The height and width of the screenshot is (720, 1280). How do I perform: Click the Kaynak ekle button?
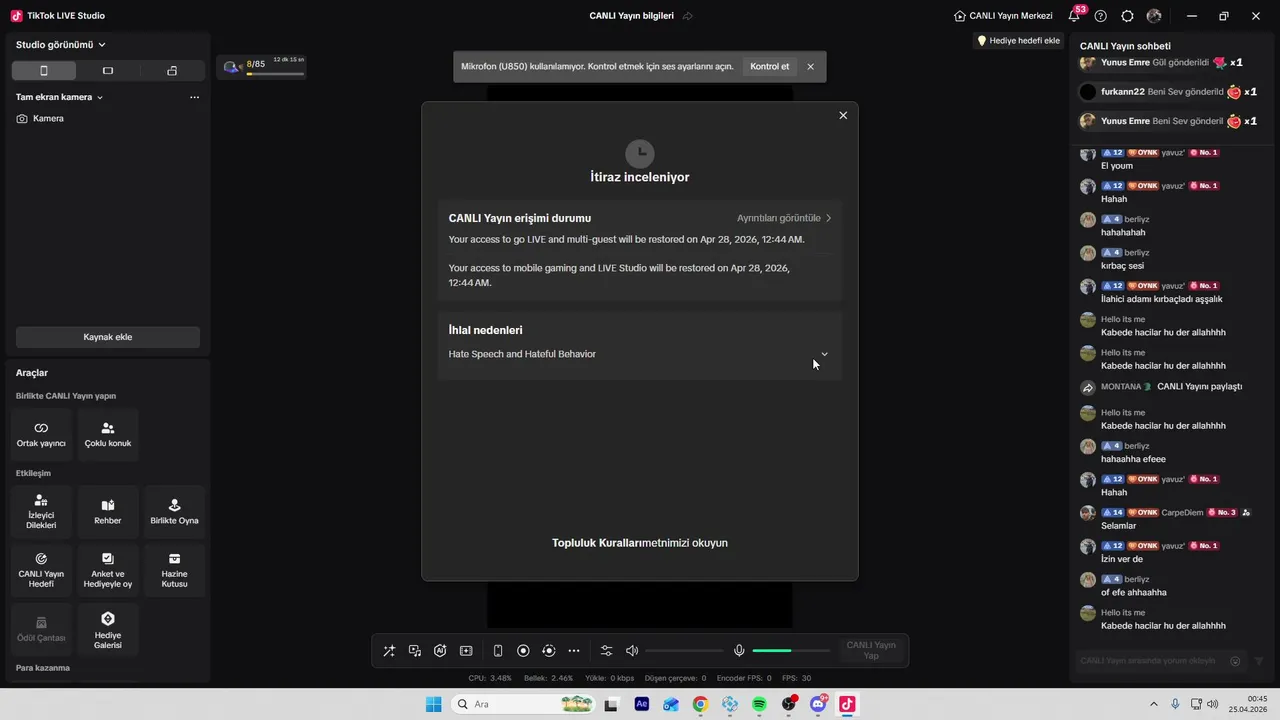[x=108, y=337]
